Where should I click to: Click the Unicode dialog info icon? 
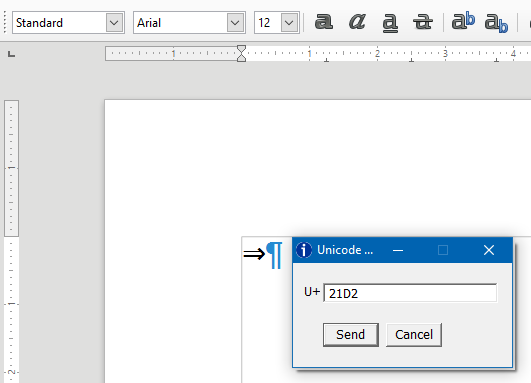[x=304, y=250]
